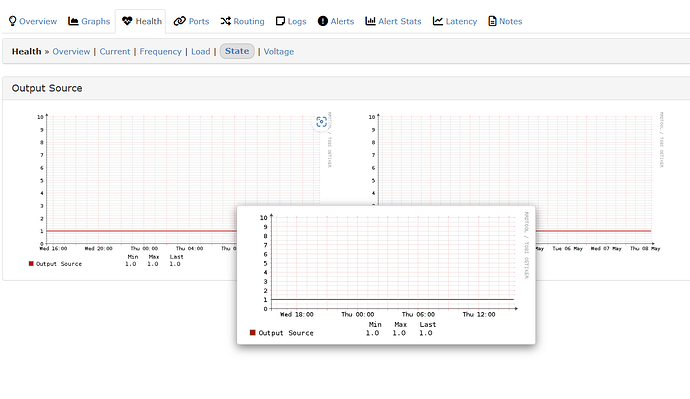
Task: Open the Alerts tab
Action: tap(336, 21)
